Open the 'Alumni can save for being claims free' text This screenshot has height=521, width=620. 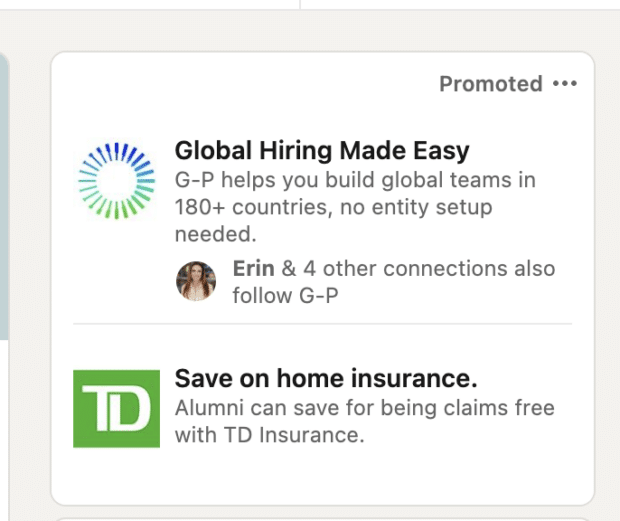pyautogui.click(x=365, y=408)
